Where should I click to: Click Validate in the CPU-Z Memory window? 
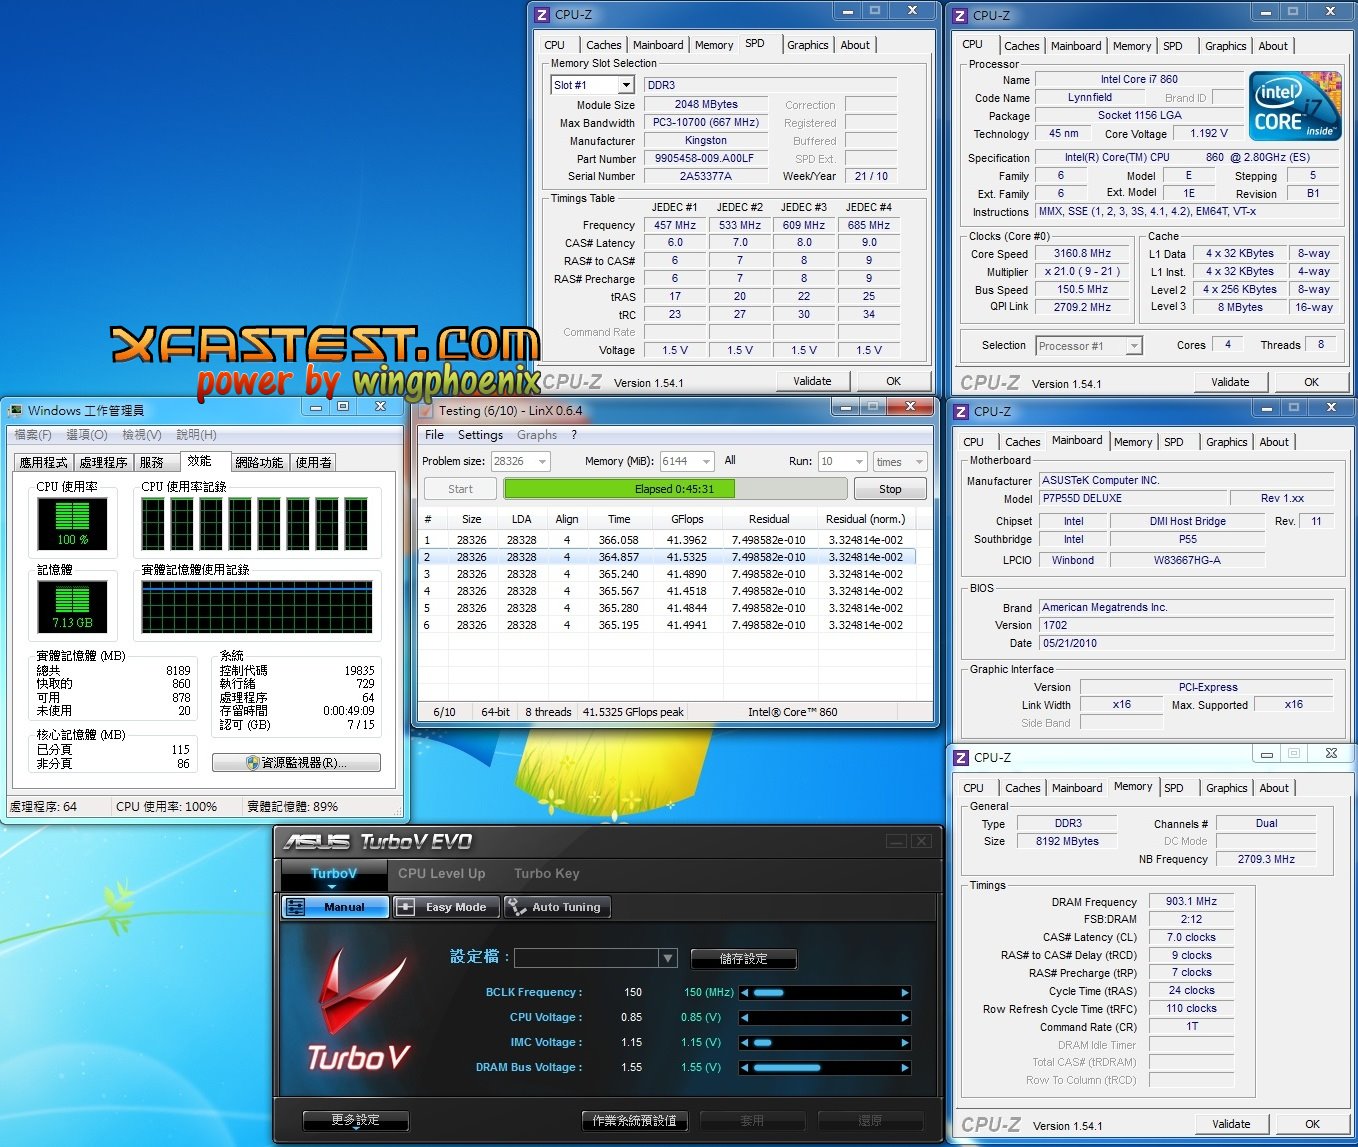(x=1231, y=1124)
